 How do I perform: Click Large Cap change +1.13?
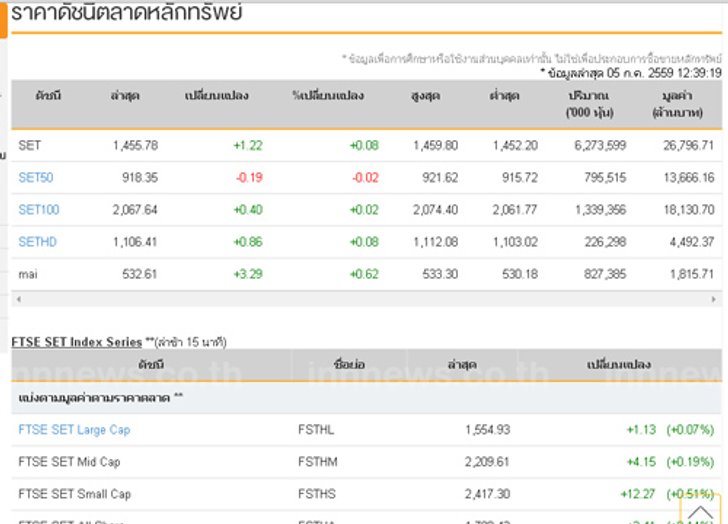[x=642, y=430]
